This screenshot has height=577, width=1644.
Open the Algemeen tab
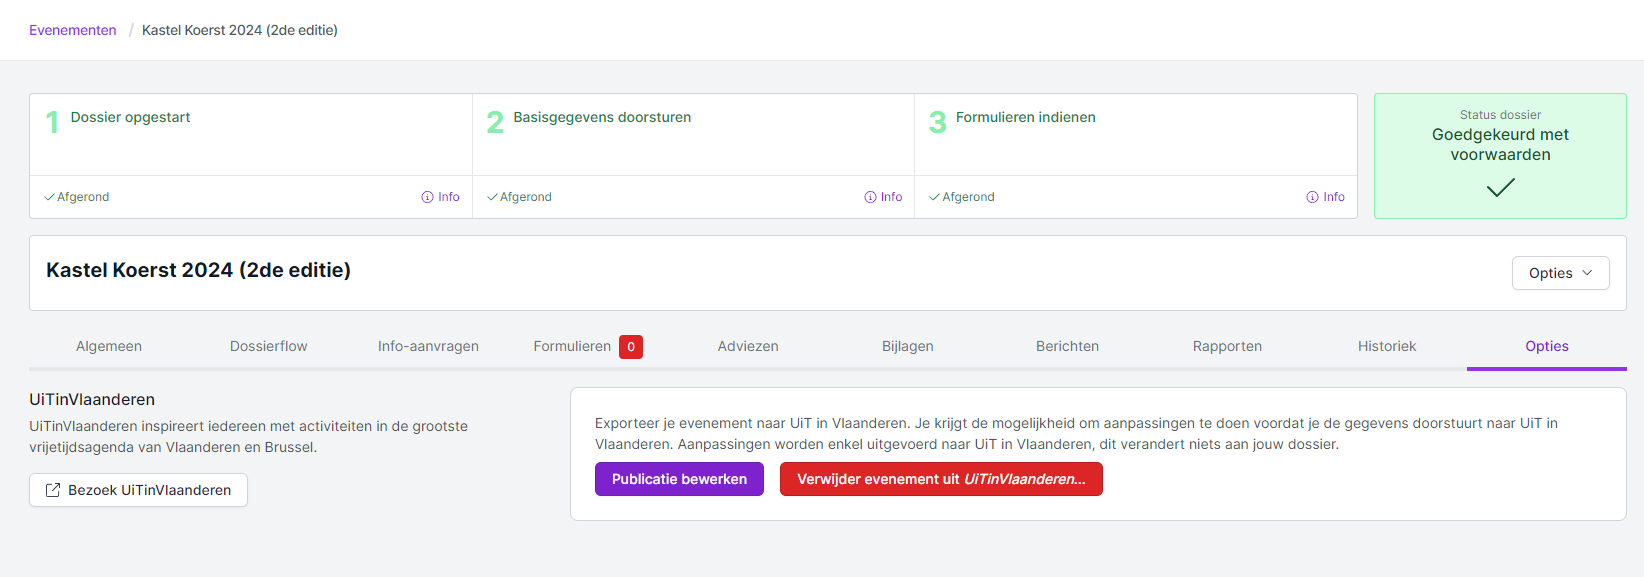tap(109, 346)
